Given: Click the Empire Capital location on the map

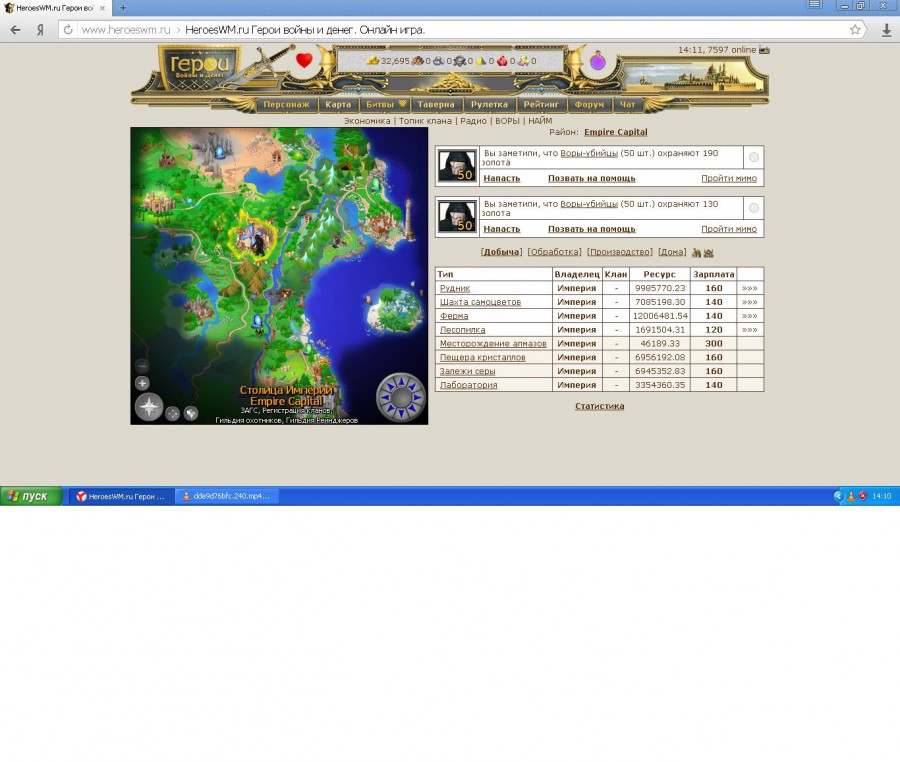Looking at the screenshot, I should coord(253,240).
